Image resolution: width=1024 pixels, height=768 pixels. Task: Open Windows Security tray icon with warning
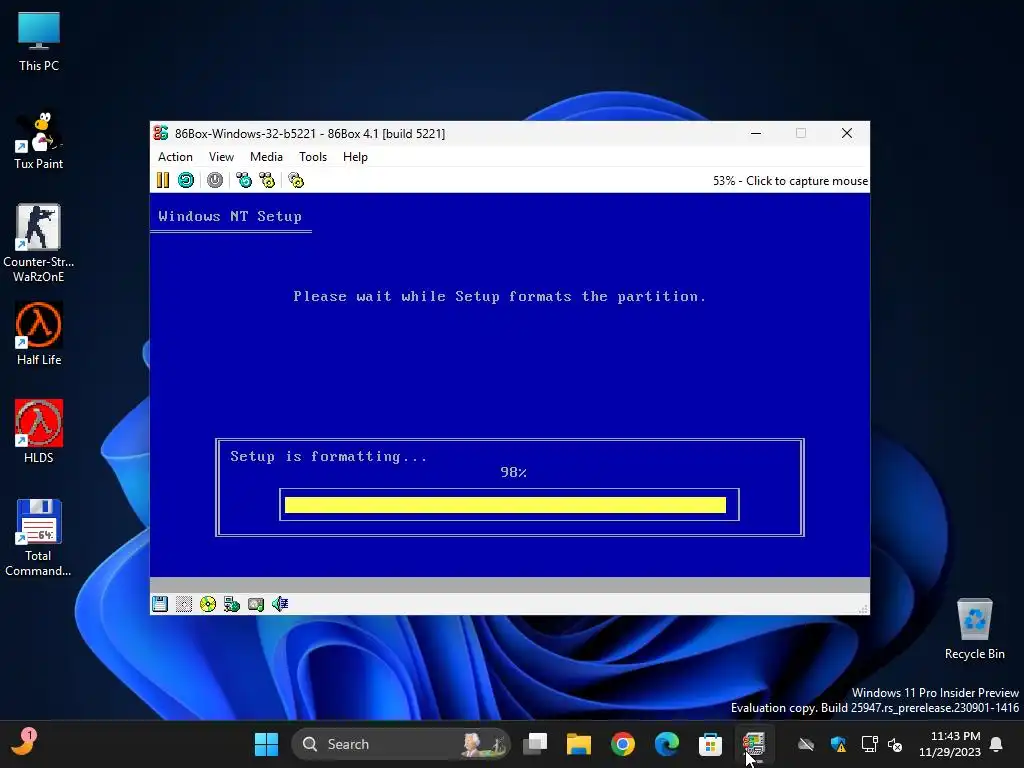839,744
